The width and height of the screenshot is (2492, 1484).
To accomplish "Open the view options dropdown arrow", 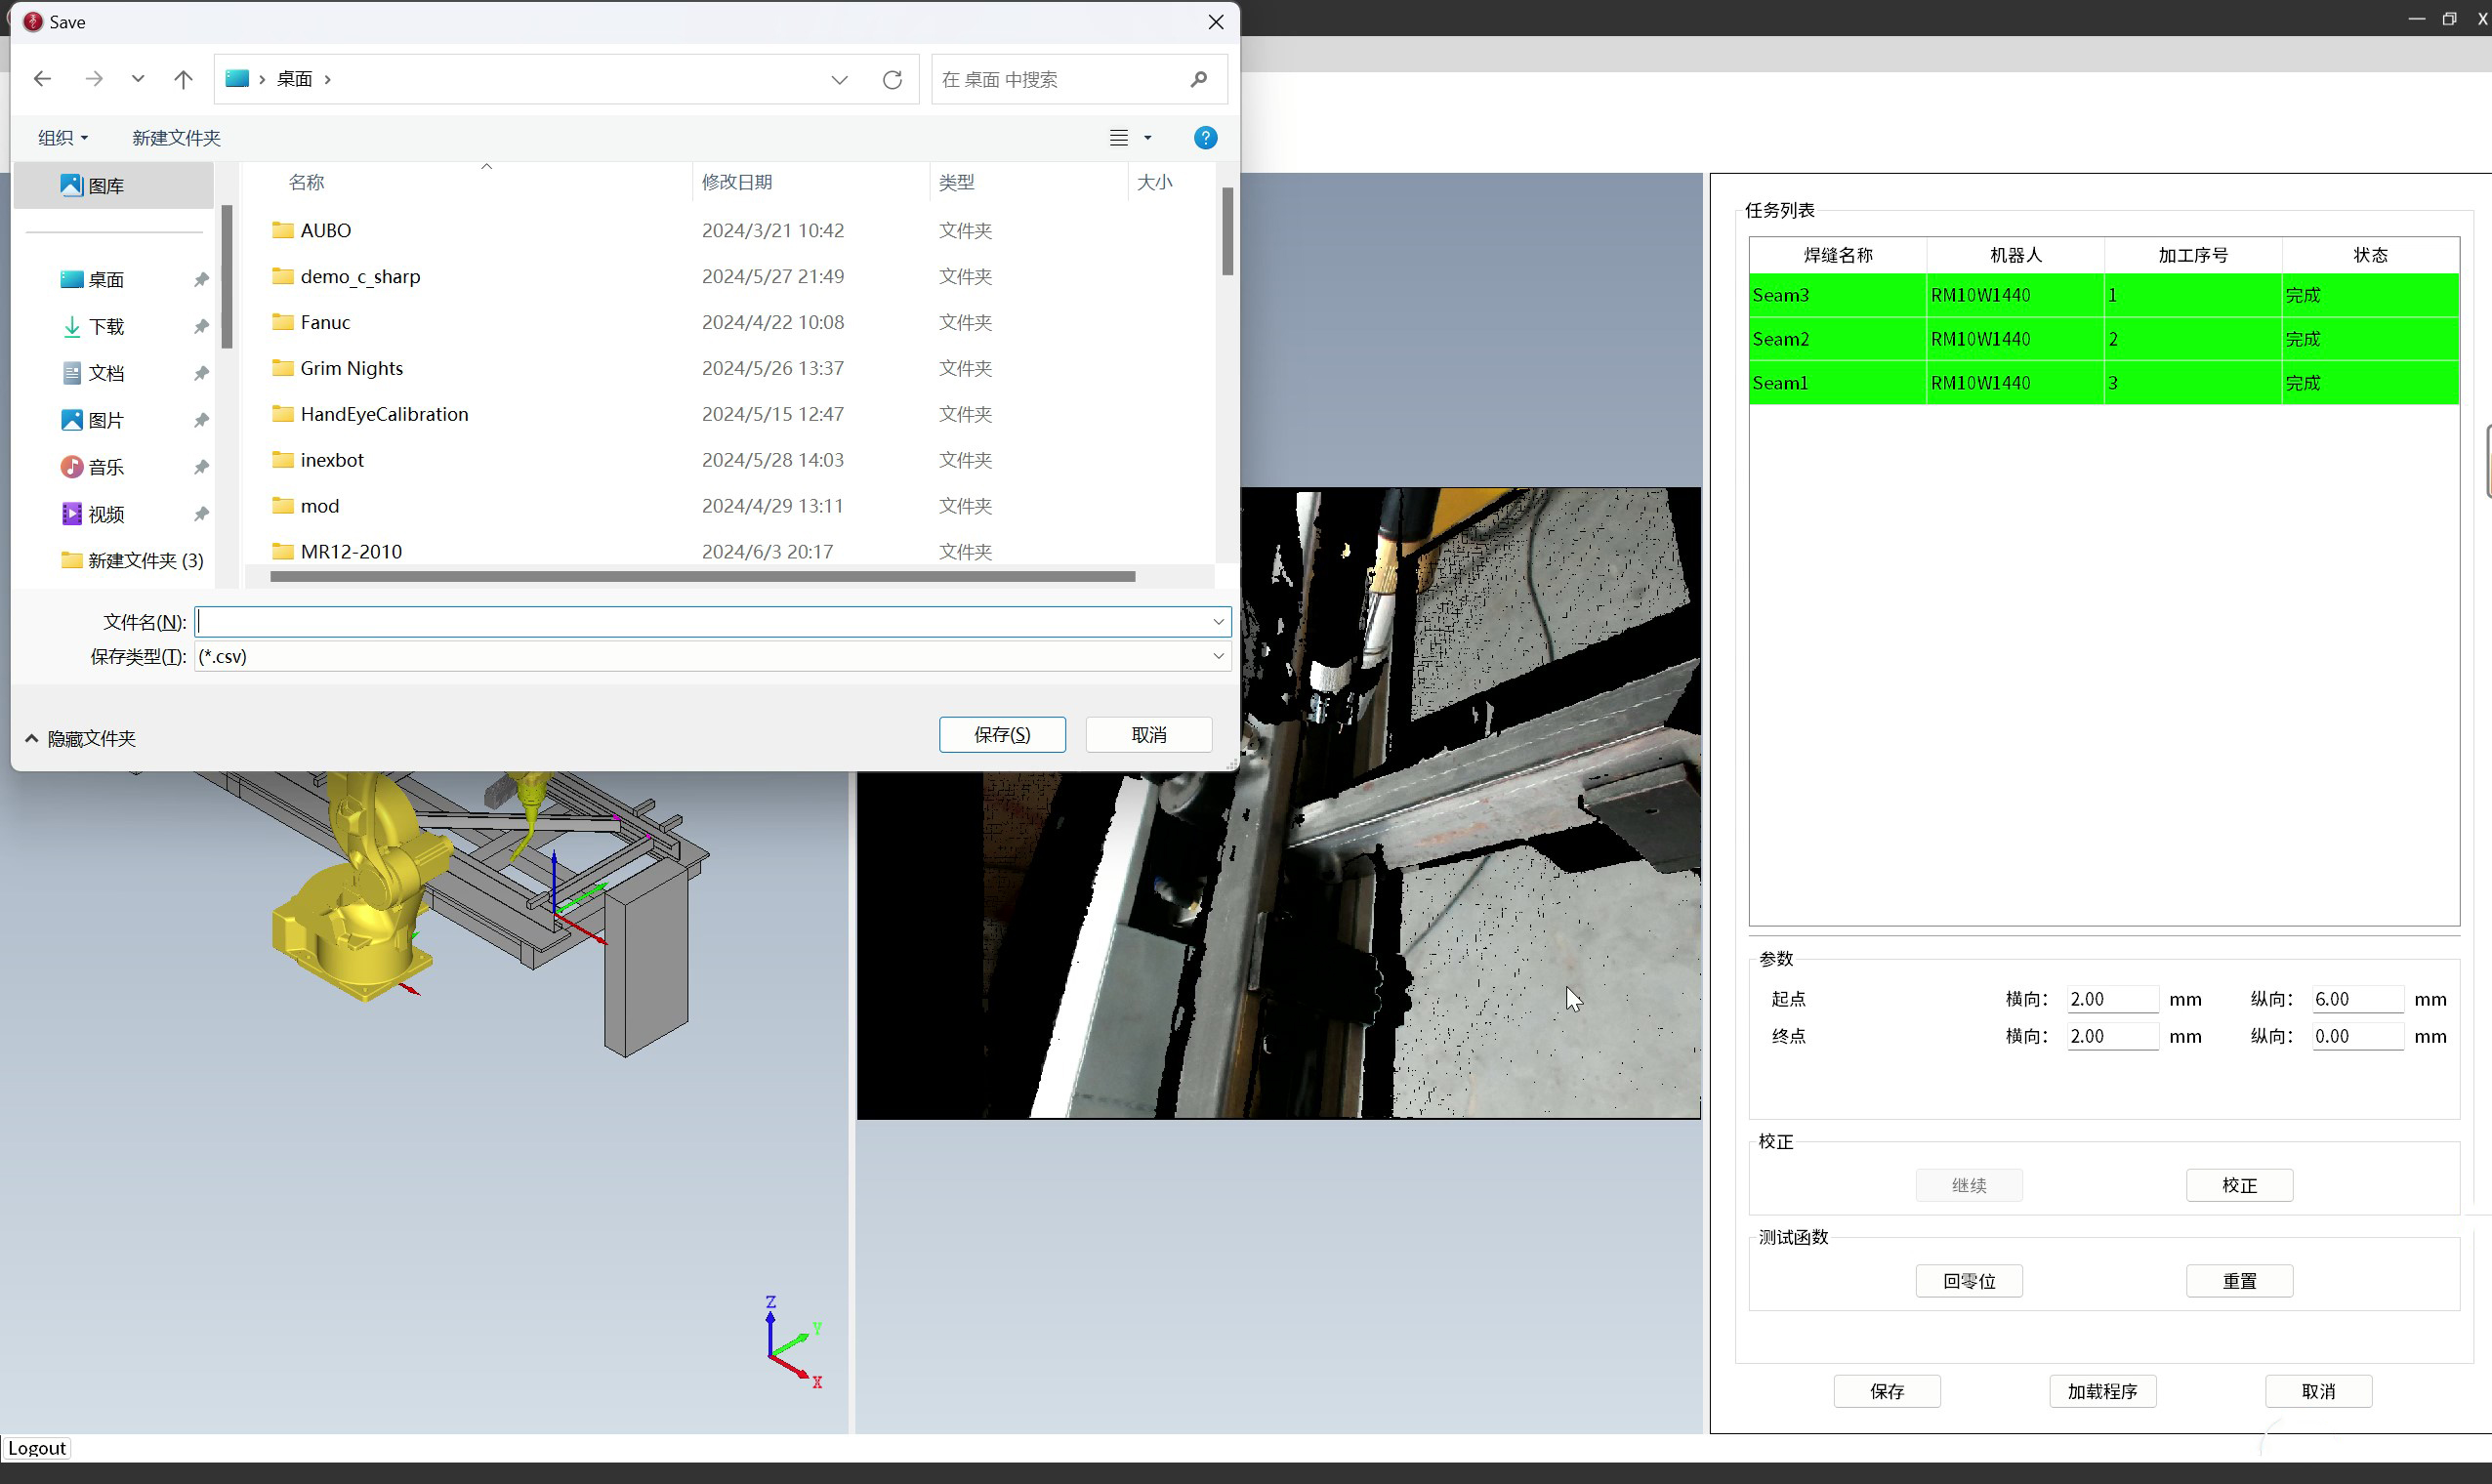I will coord(1148,138).
